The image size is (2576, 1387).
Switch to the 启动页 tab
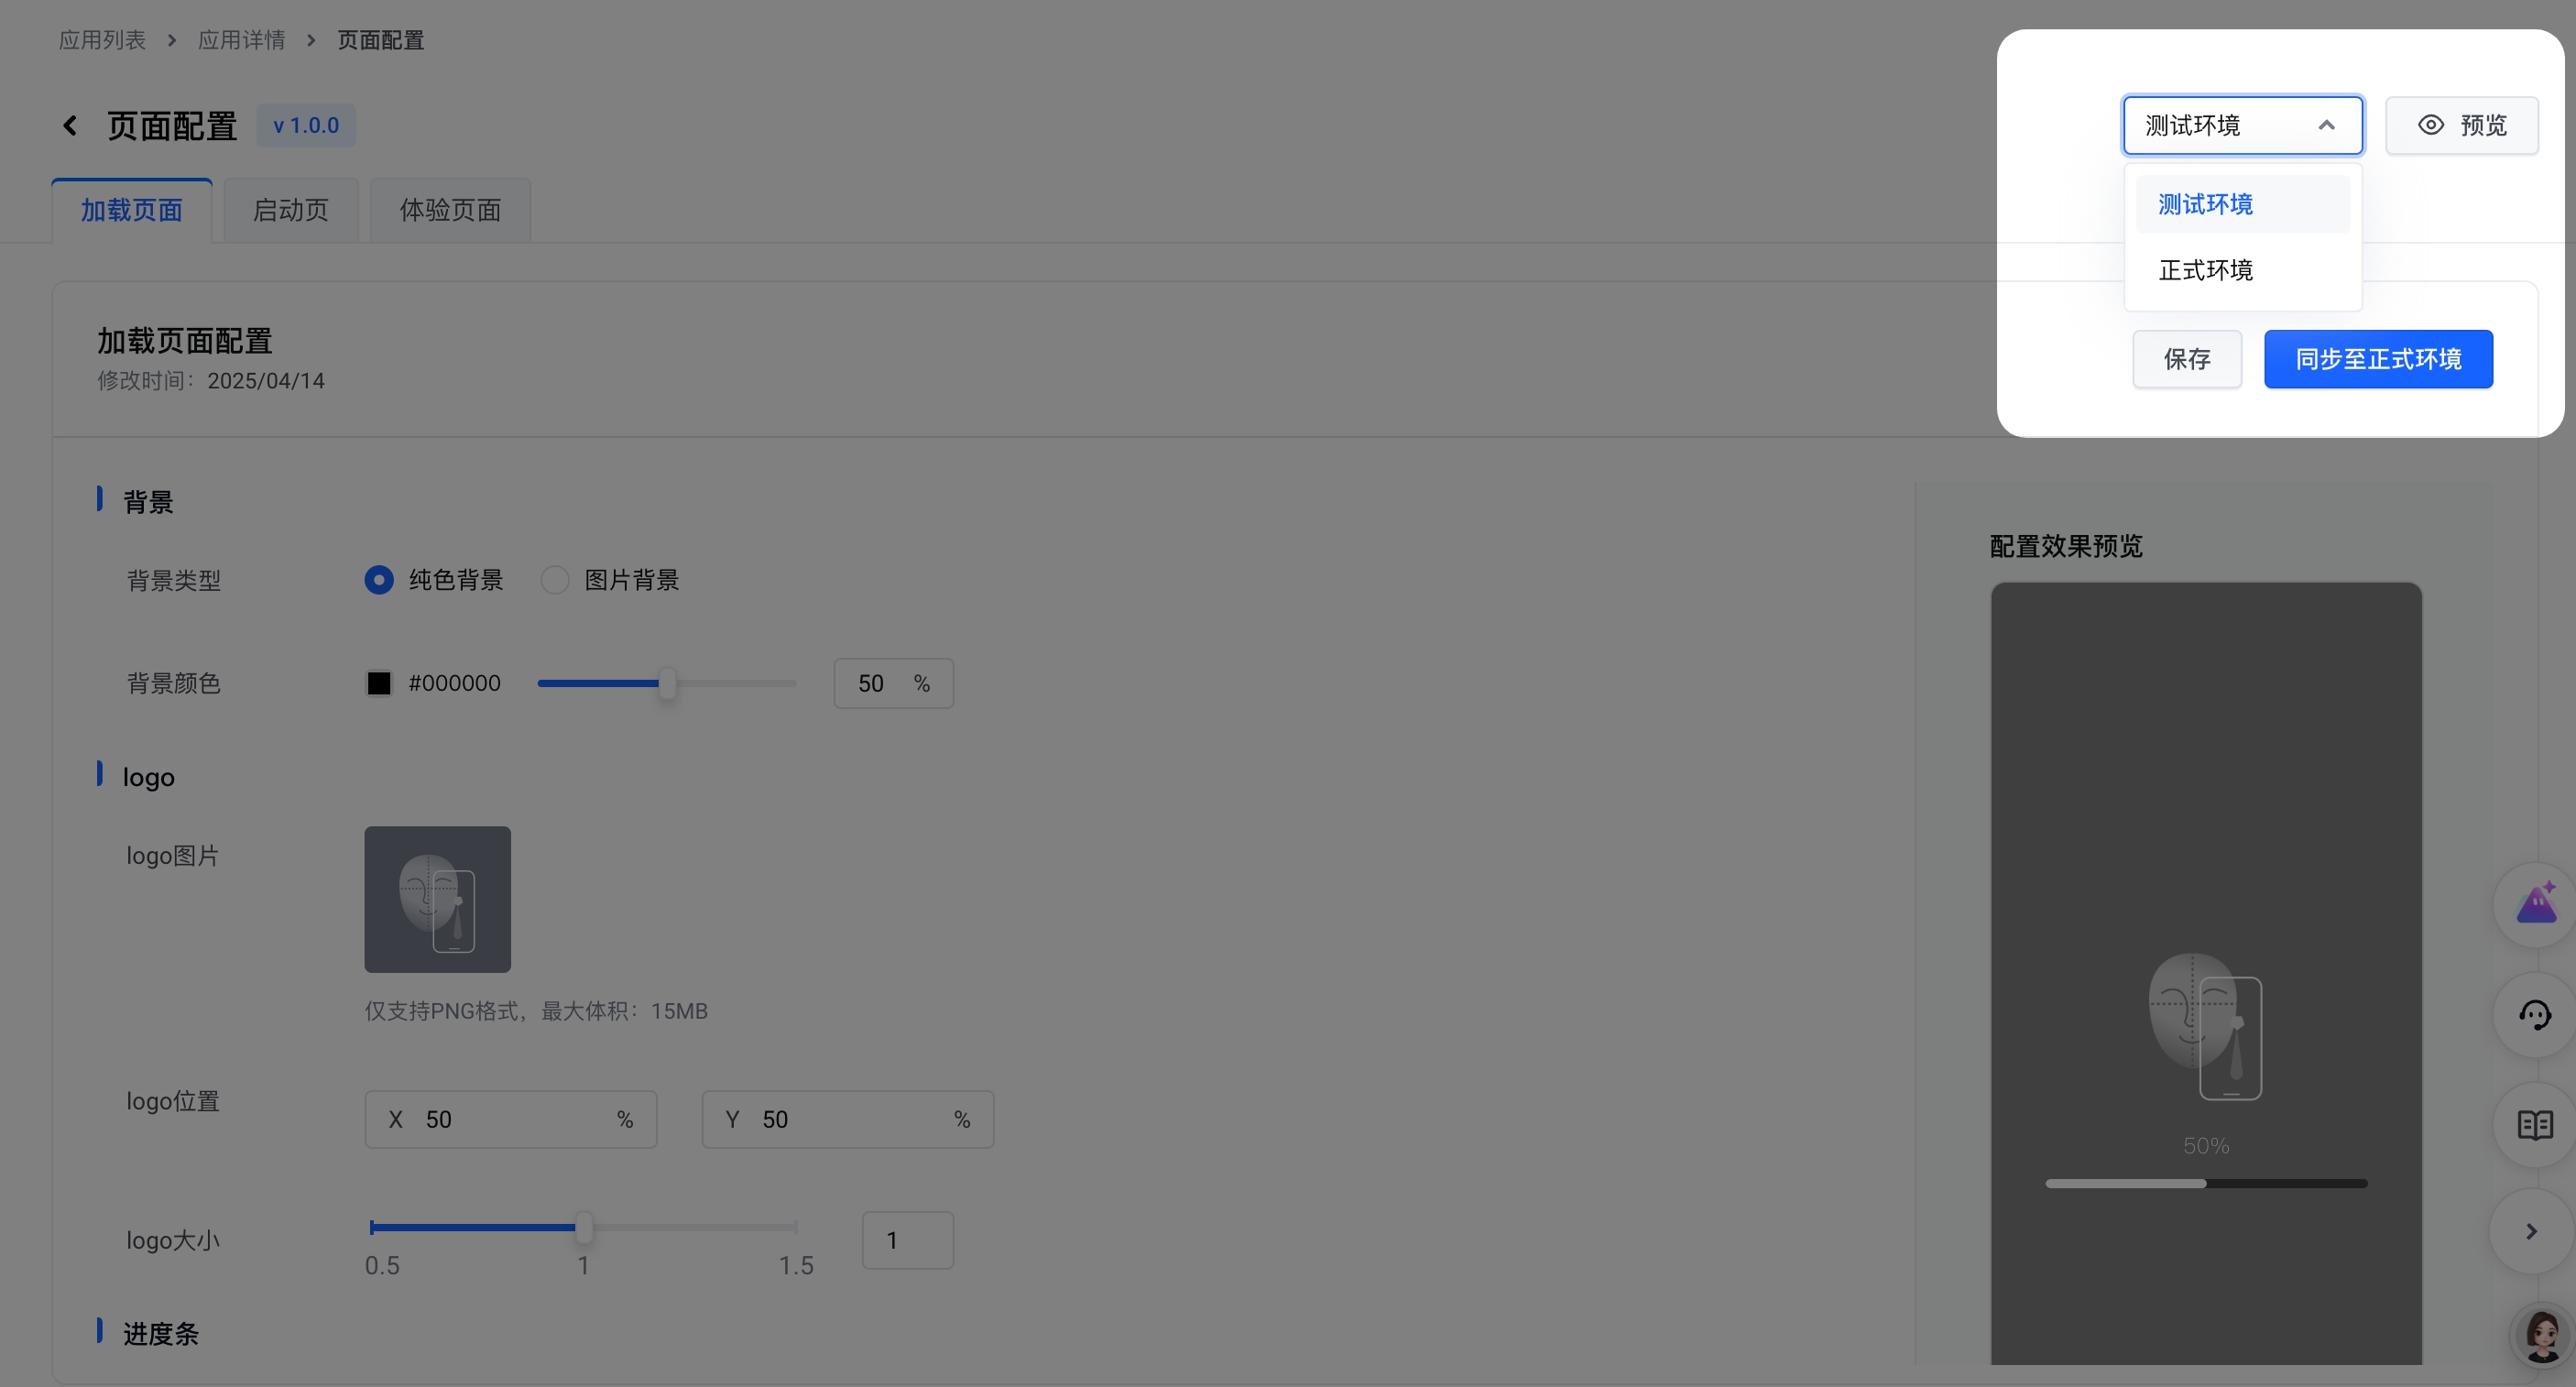[x=290, y=210]
